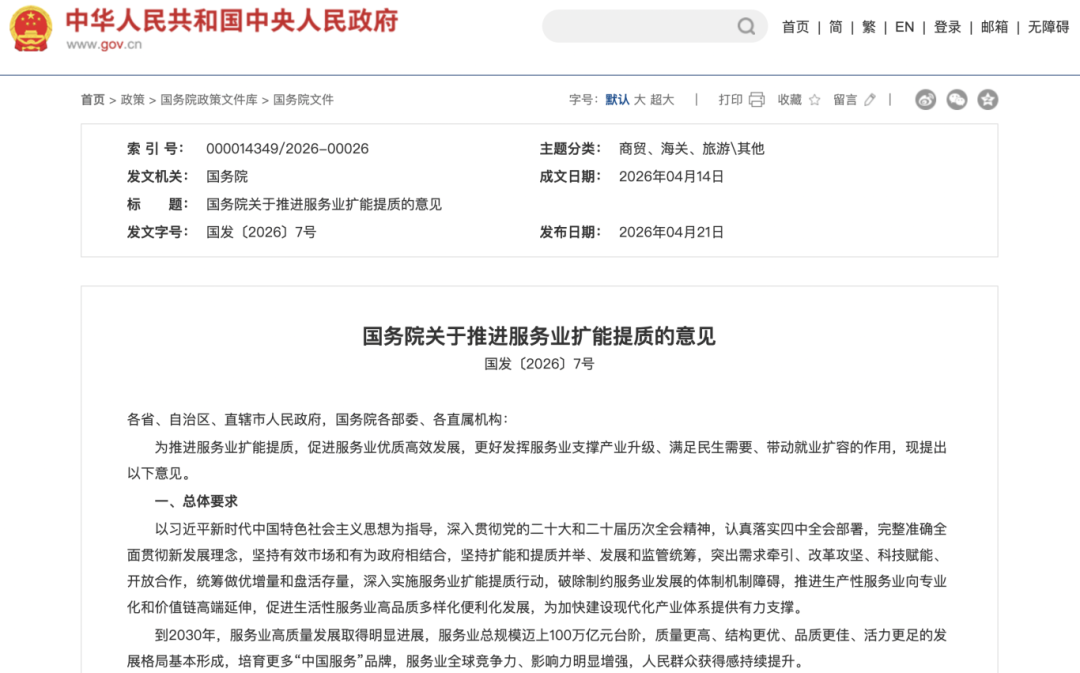
Task: Select default (默认) font size
Action: coord(617,100)
